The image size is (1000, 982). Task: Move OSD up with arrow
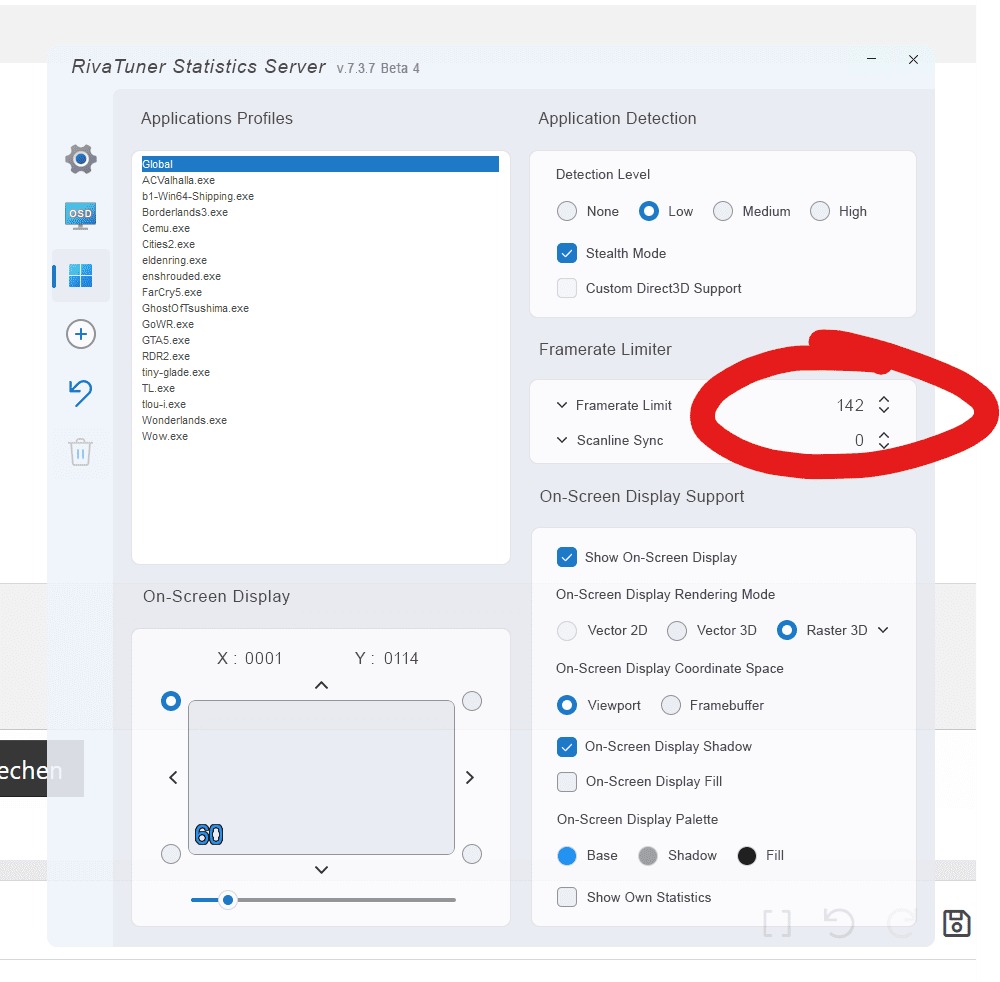pos(321,685)
